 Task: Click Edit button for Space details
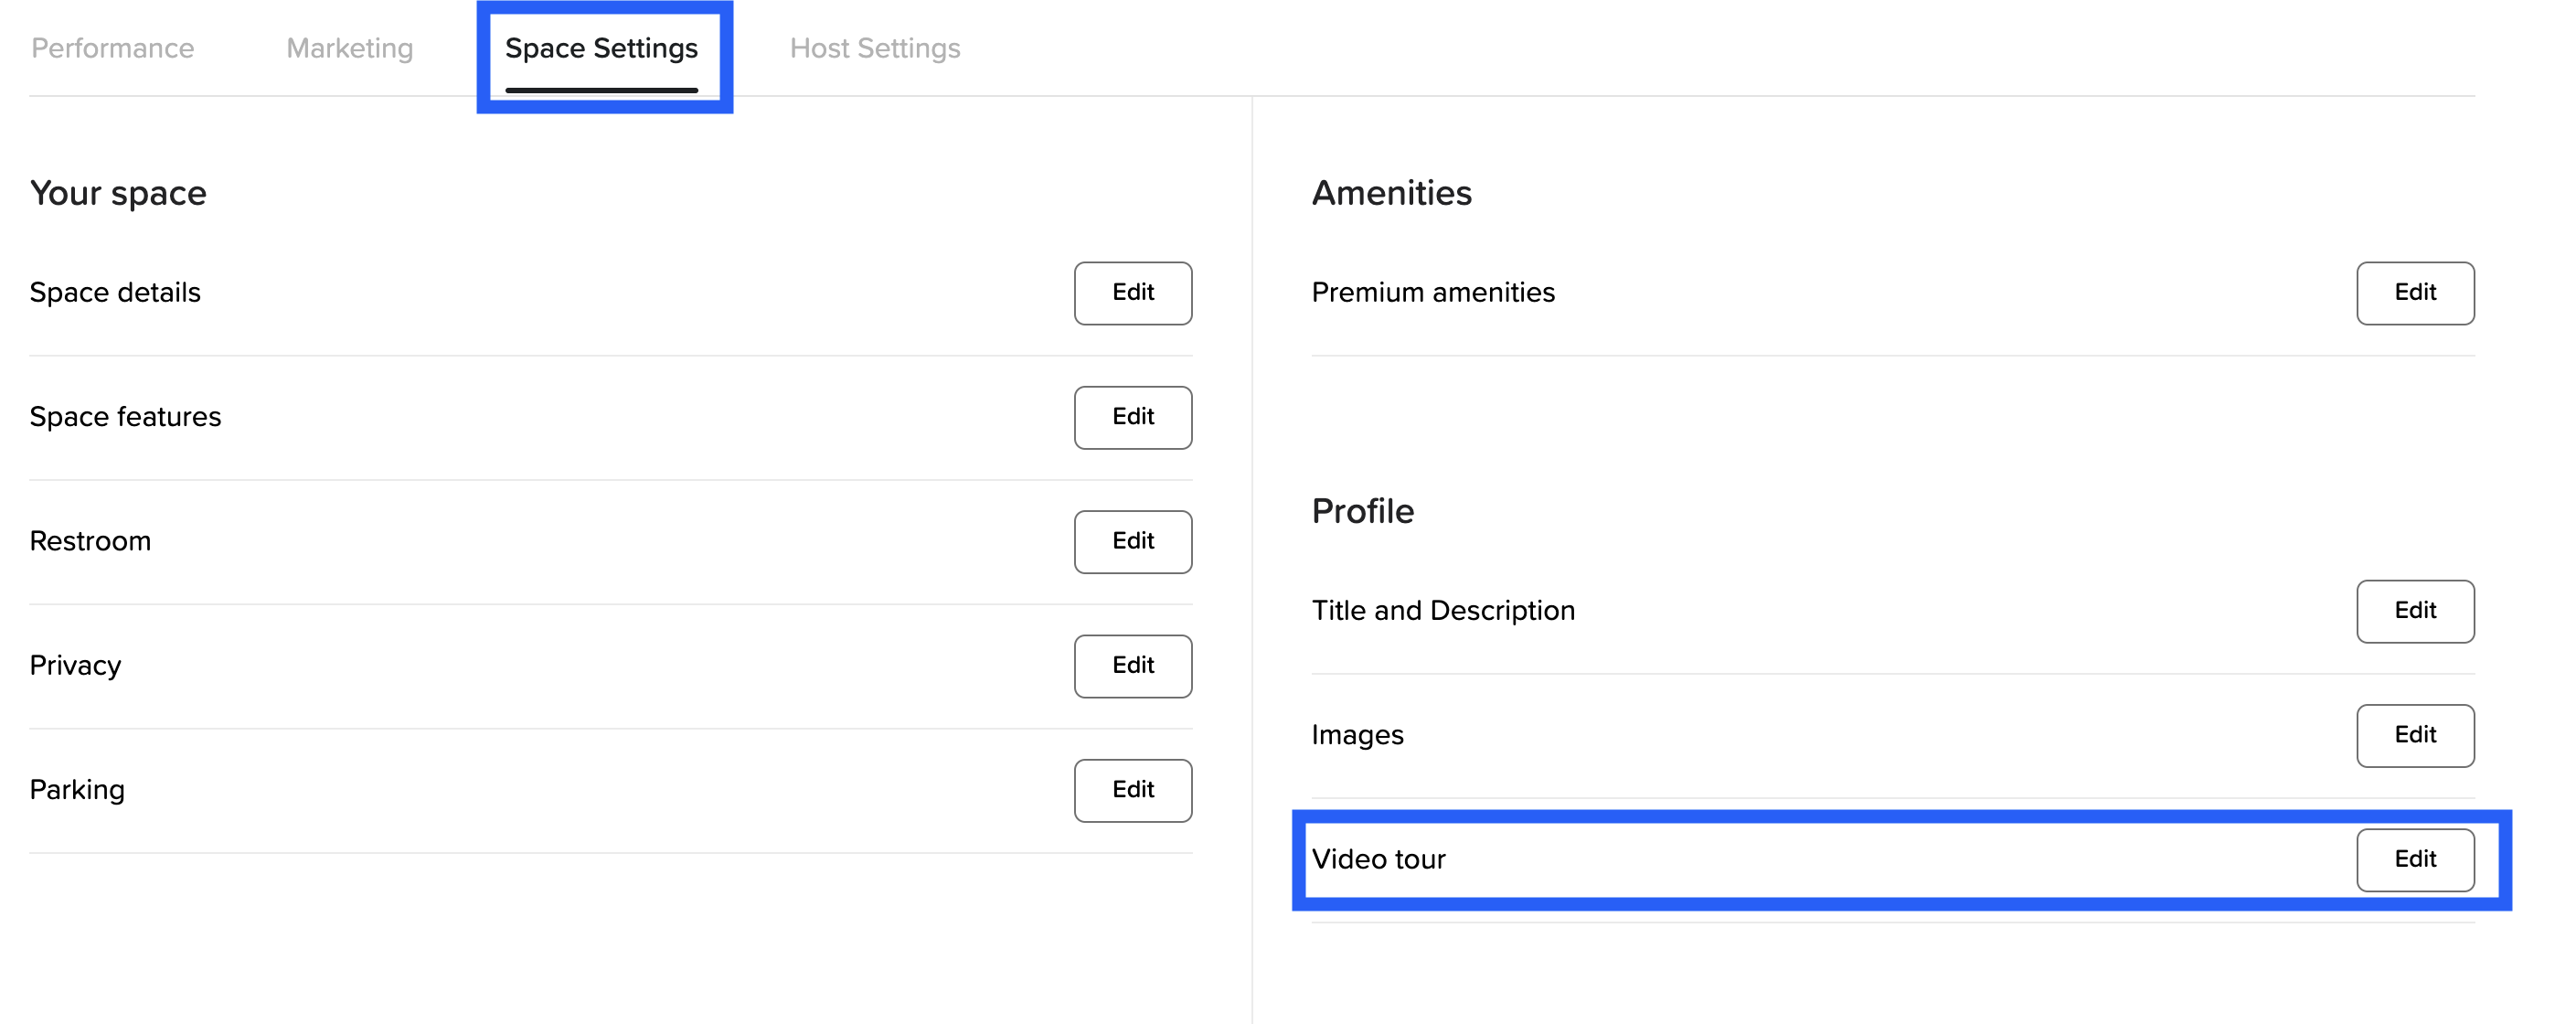[x=1132, y=293]
